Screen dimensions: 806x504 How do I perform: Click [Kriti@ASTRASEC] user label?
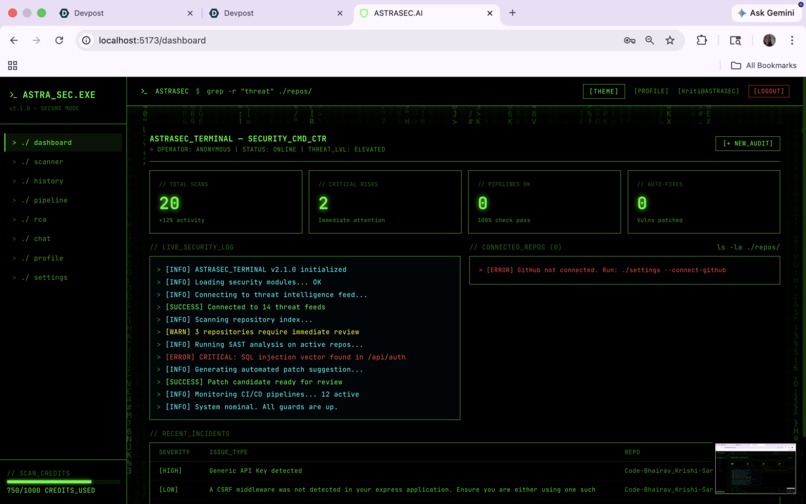pyautogui.click(x=708, y=91)
